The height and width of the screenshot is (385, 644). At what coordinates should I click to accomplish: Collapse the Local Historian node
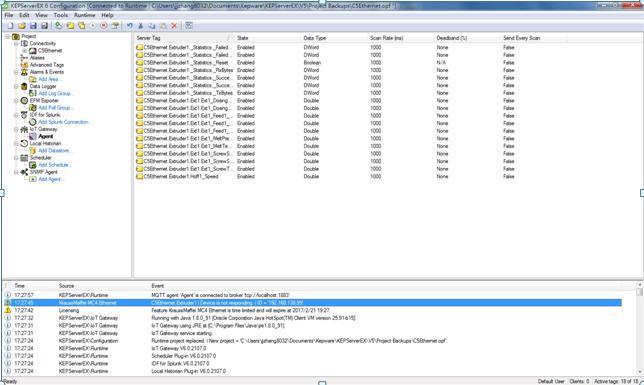click(16, 143)
